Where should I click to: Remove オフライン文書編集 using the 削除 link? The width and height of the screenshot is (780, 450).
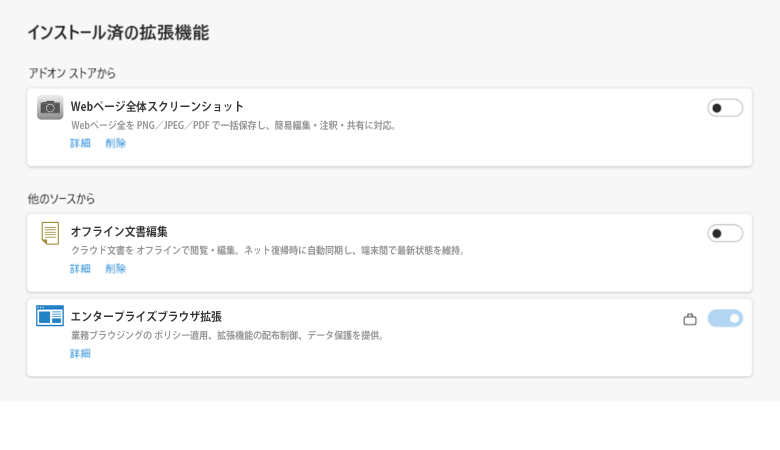click(x=116, y=268)
